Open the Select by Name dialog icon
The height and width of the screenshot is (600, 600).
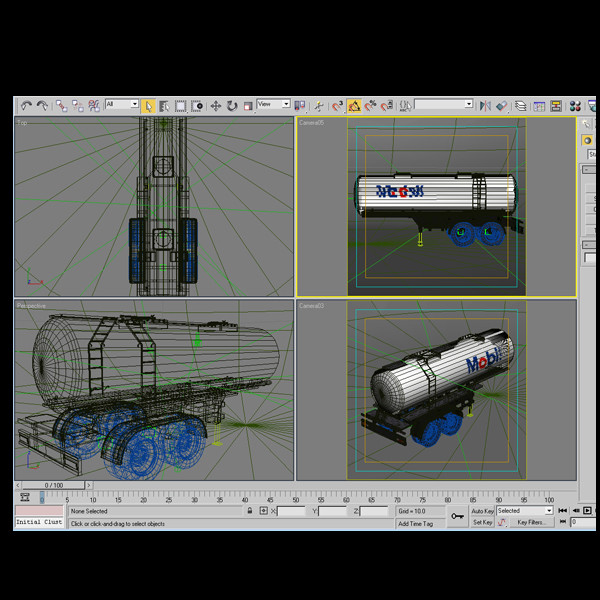(164, 106)
